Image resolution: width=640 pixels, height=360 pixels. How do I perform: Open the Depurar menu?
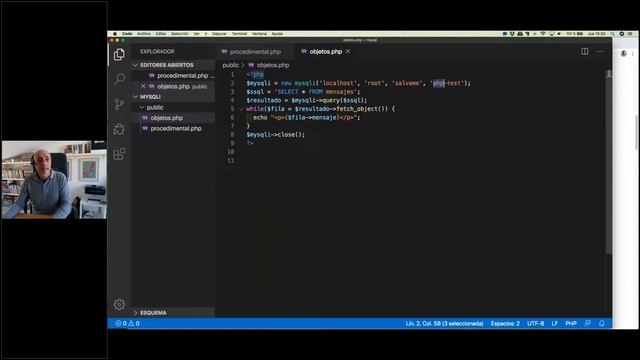pyautogui.click(x=219, y=34)
